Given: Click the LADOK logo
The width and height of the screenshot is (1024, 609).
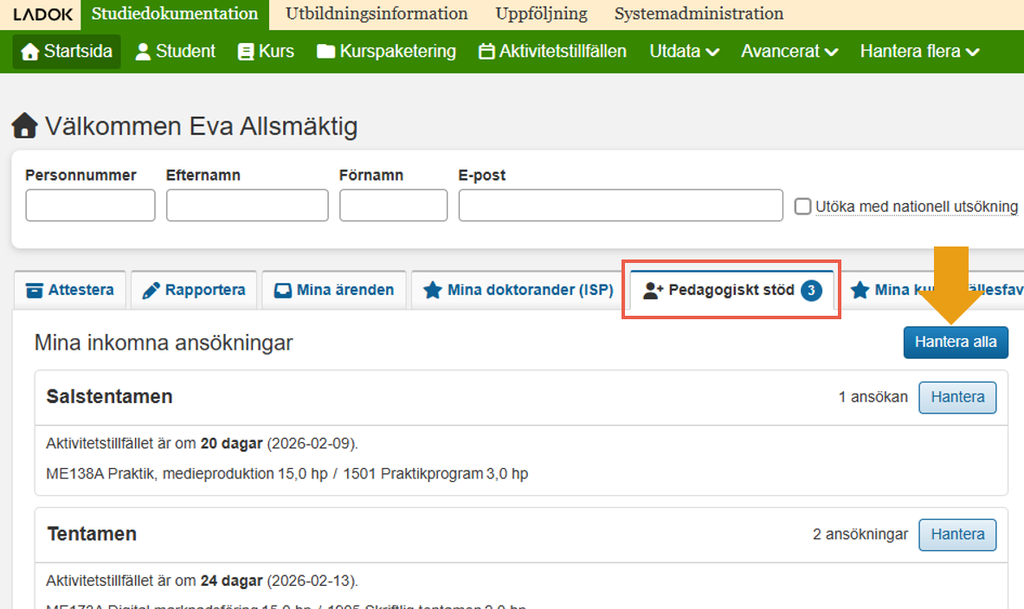Looking at the screenshot, I should point(42,14).
